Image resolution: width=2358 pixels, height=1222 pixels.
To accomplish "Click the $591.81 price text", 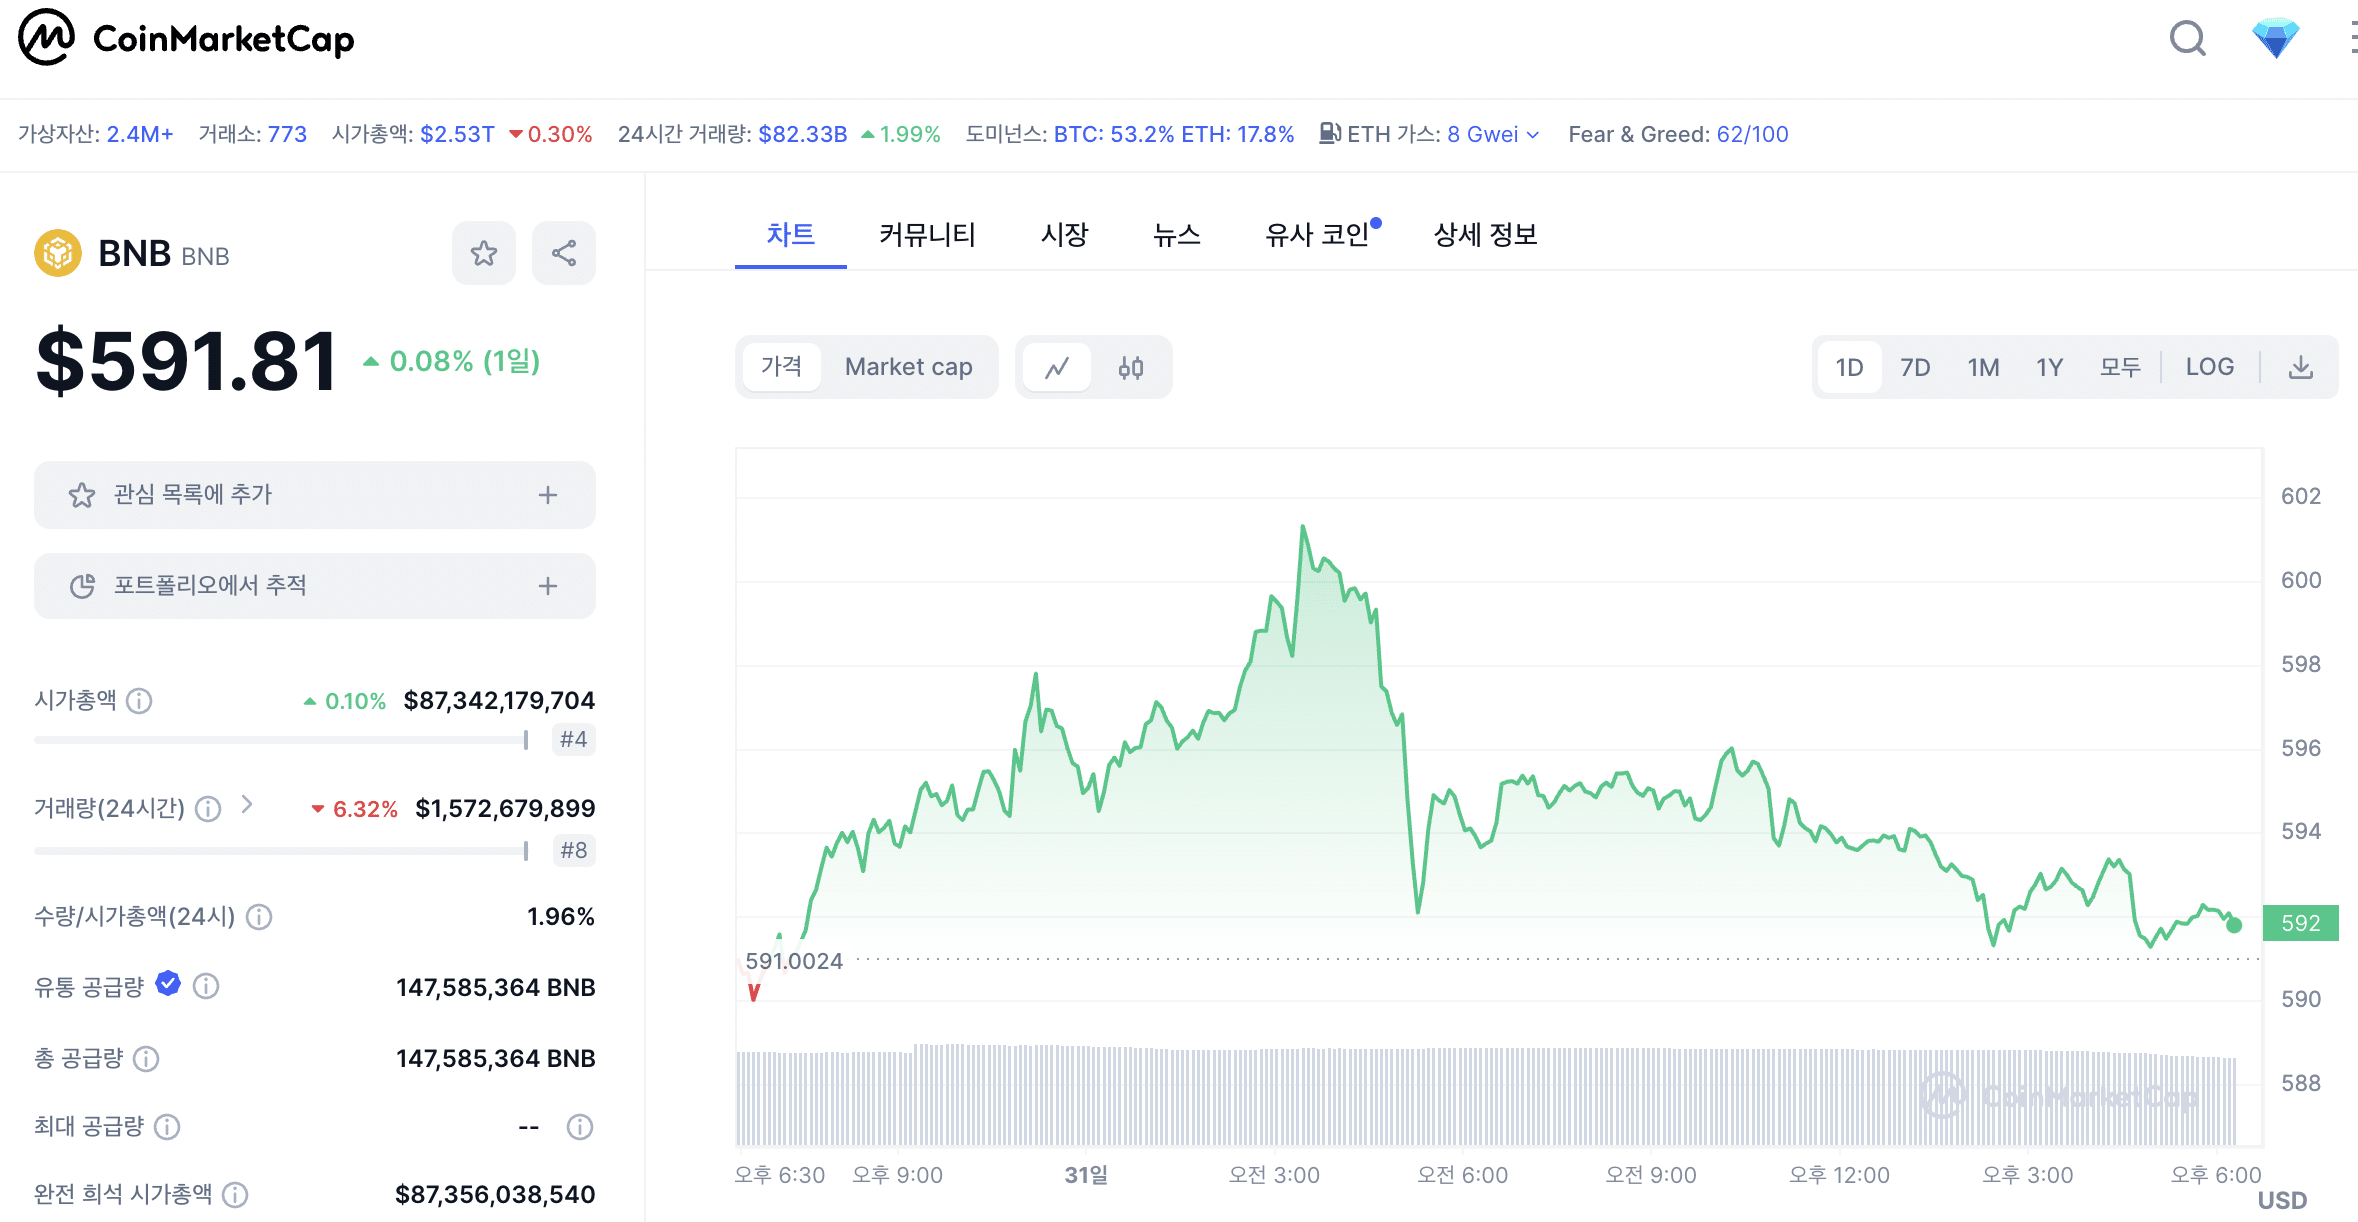I will (x=186, y=361).
